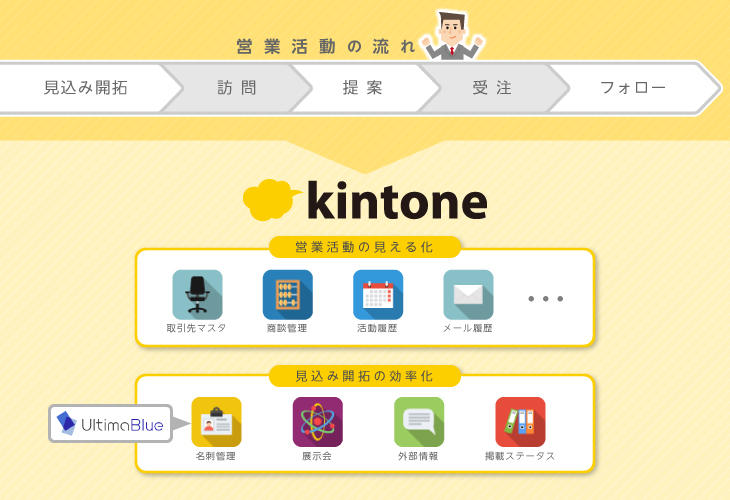This screenshot has width=730, height=500.
Task: Click the 外部情報 caption text
Action: [418, 456]
